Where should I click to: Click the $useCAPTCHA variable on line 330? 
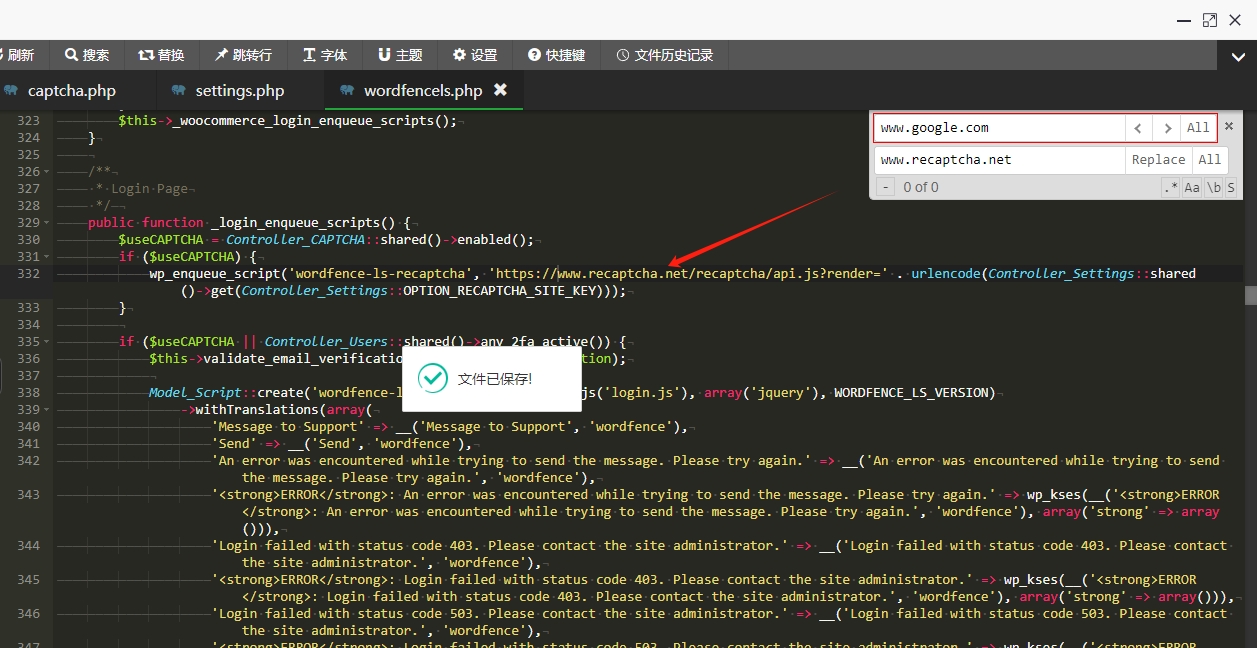click(161, 240)
